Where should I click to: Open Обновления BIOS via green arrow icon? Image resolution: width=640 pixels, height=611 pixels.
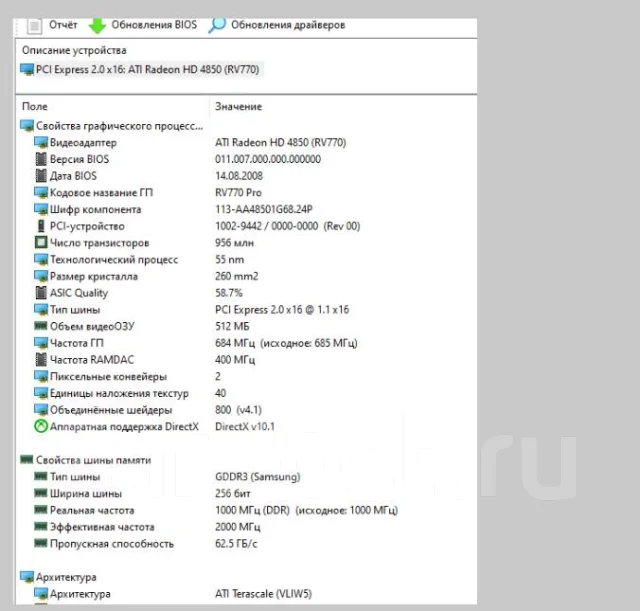pyautogui.click(x=97, y=26)
